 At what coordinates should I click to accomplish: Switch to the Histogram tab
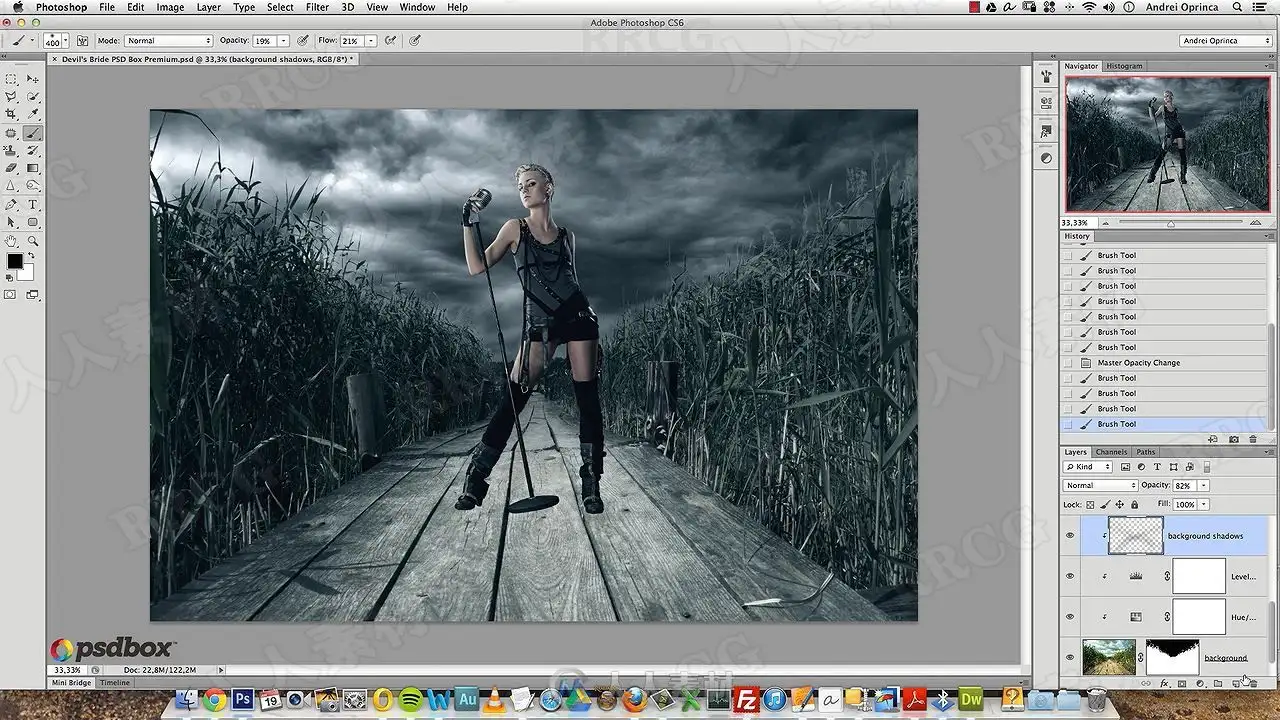pyautogui.click(x=1124, y=66)
